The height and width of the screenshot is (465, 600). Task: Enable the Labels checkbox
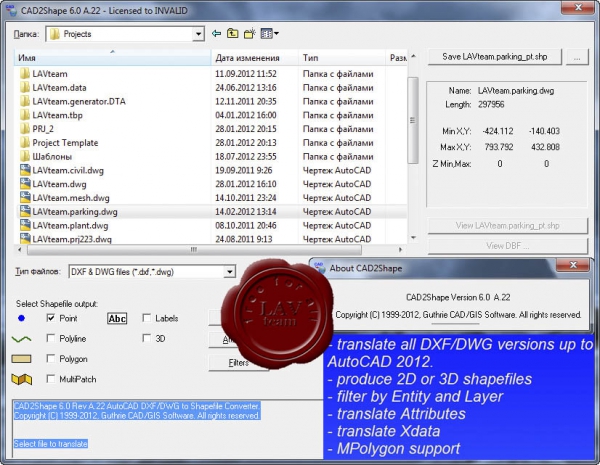click(147, 318)
